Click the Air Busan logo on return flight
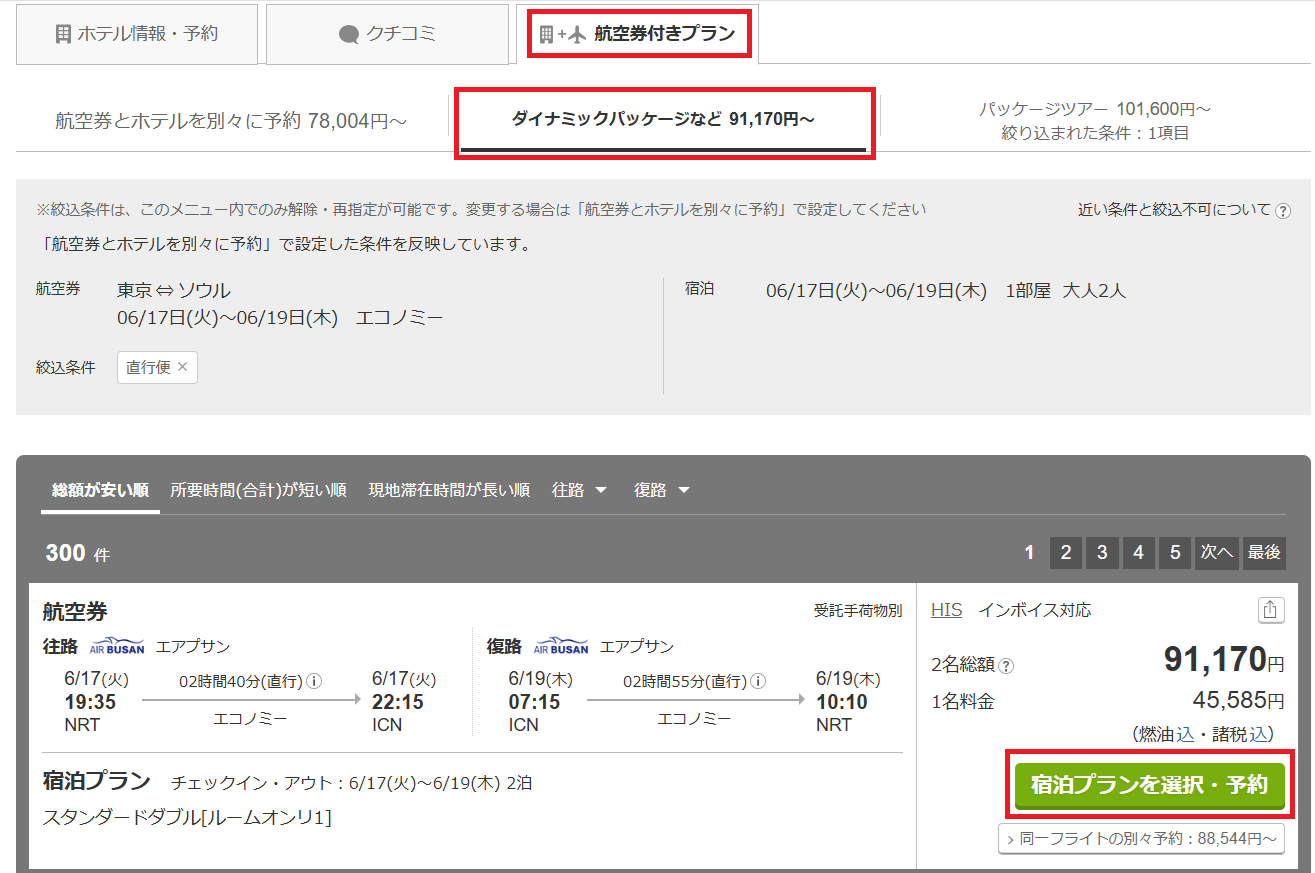The height and width of the screenshot is (873, 1315). point(561,647)
